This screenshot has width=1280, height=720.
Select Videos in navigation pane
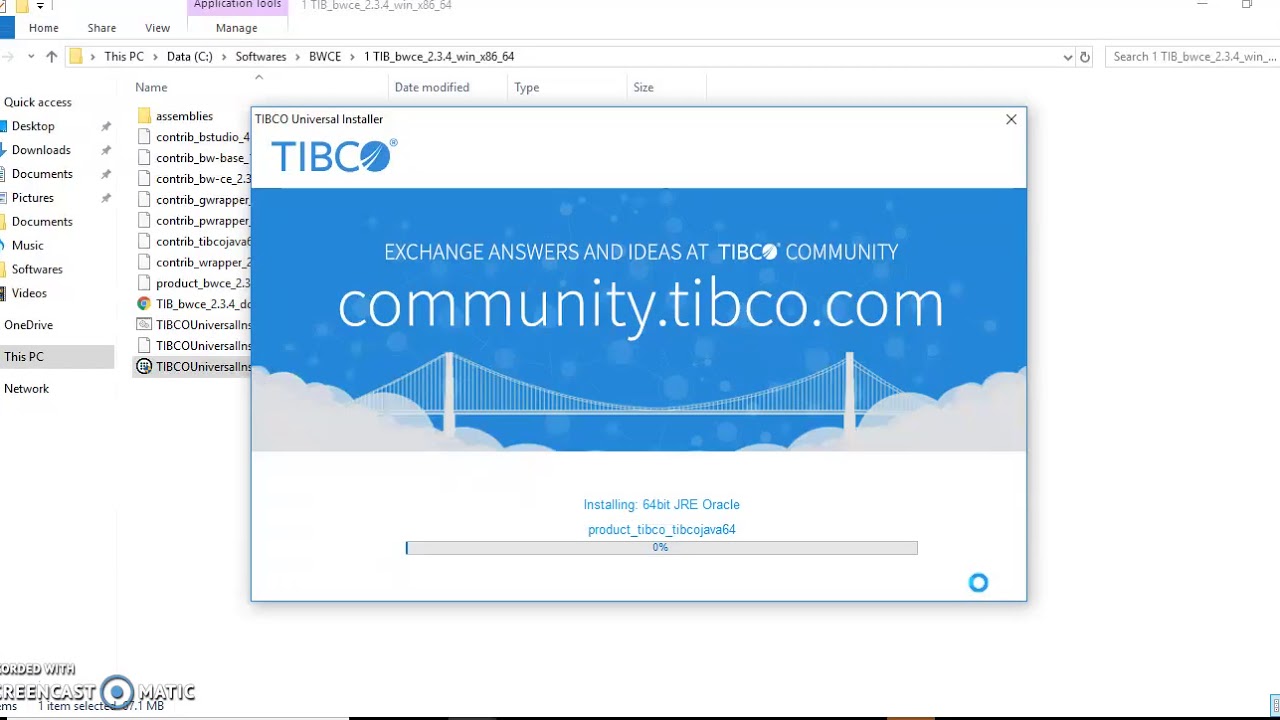coord(29,293)
